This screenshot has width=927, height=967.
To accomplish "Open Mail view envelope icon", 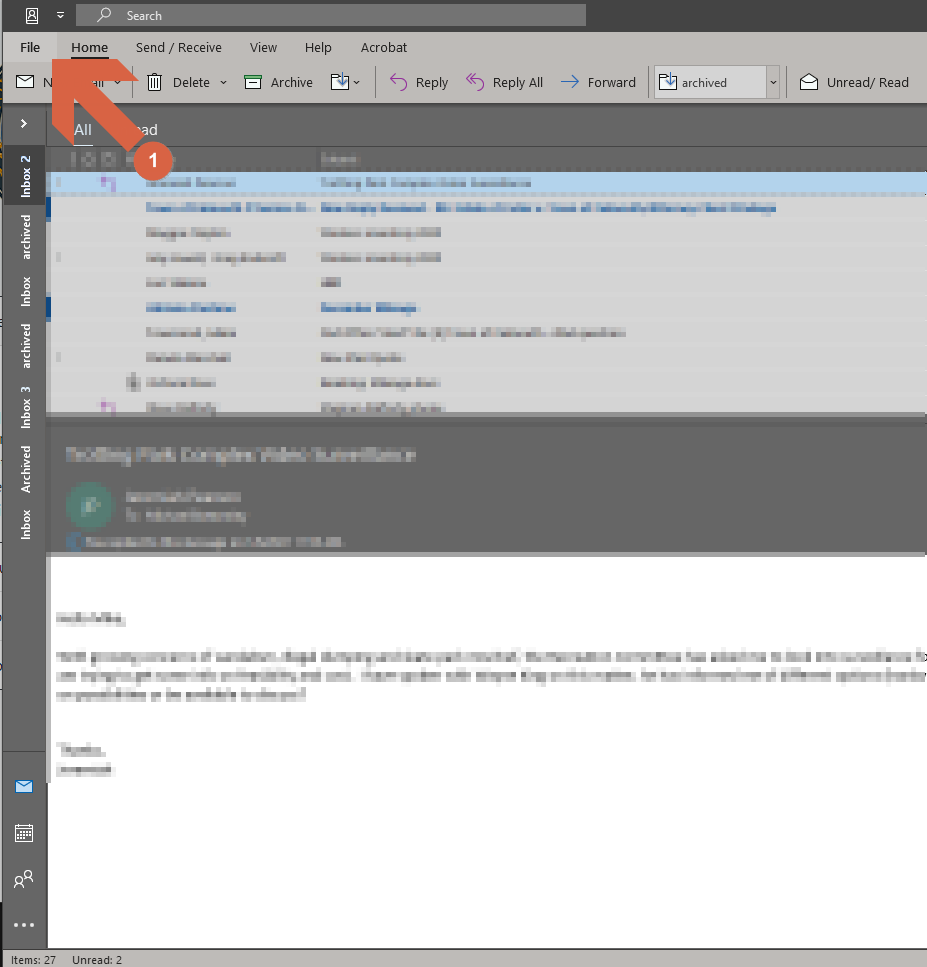I will pos(24,786).
